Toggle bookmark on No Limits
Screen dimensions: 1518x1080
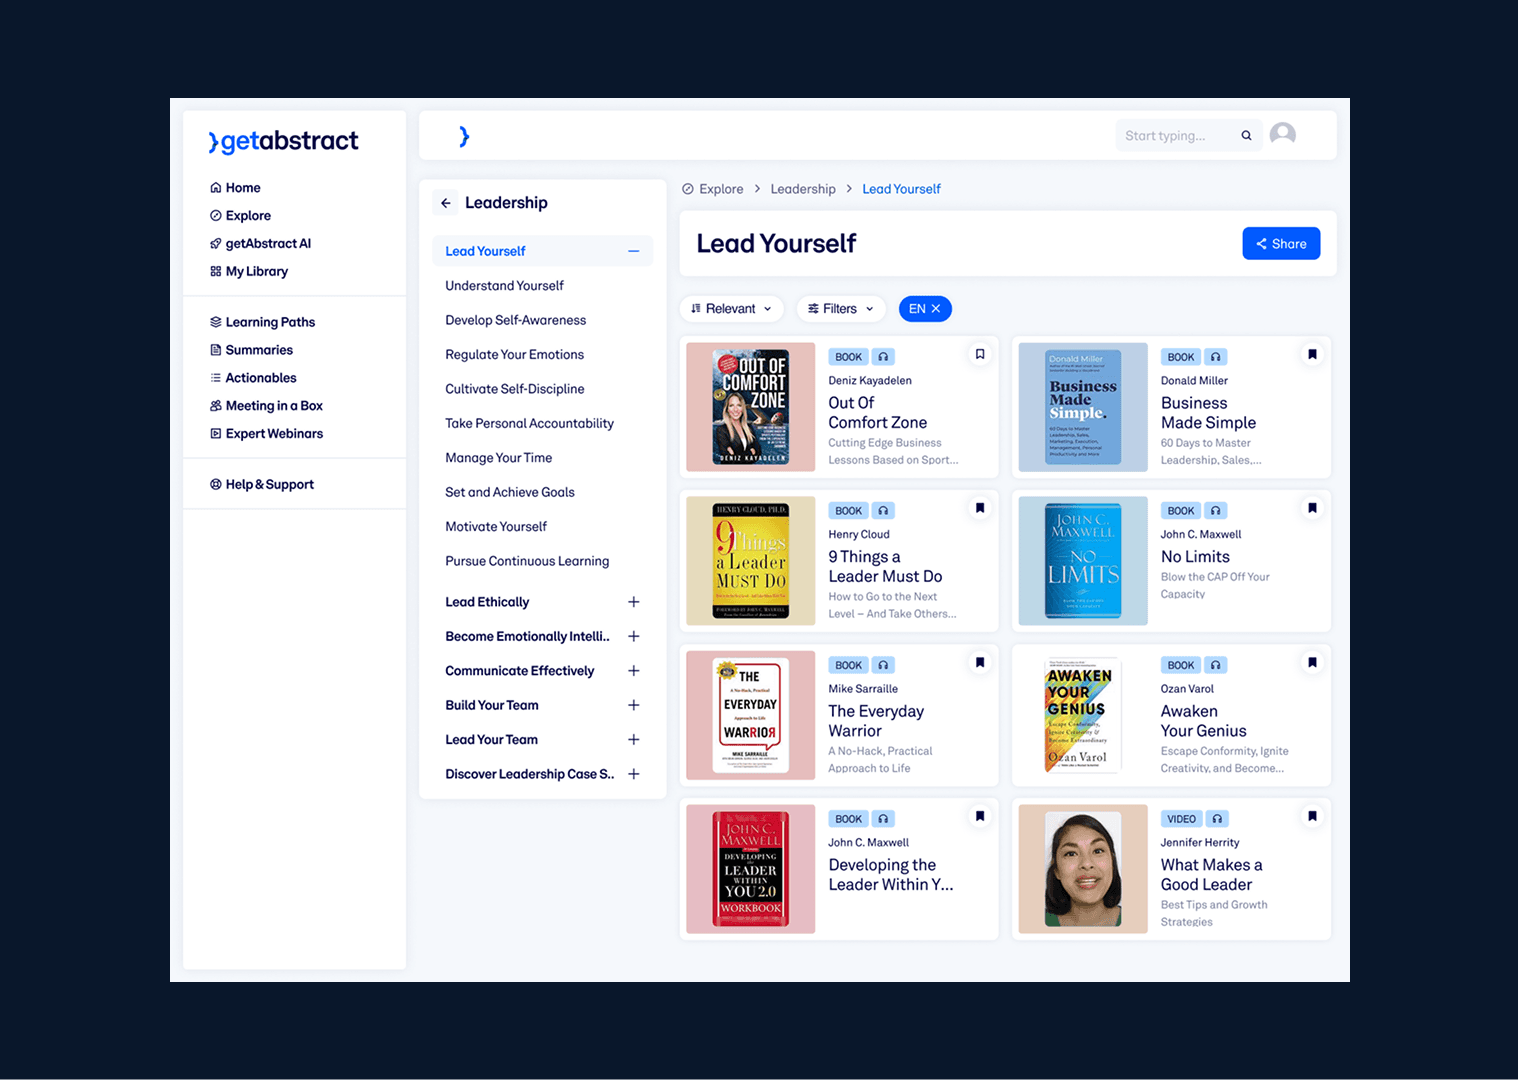point(1312,508)
